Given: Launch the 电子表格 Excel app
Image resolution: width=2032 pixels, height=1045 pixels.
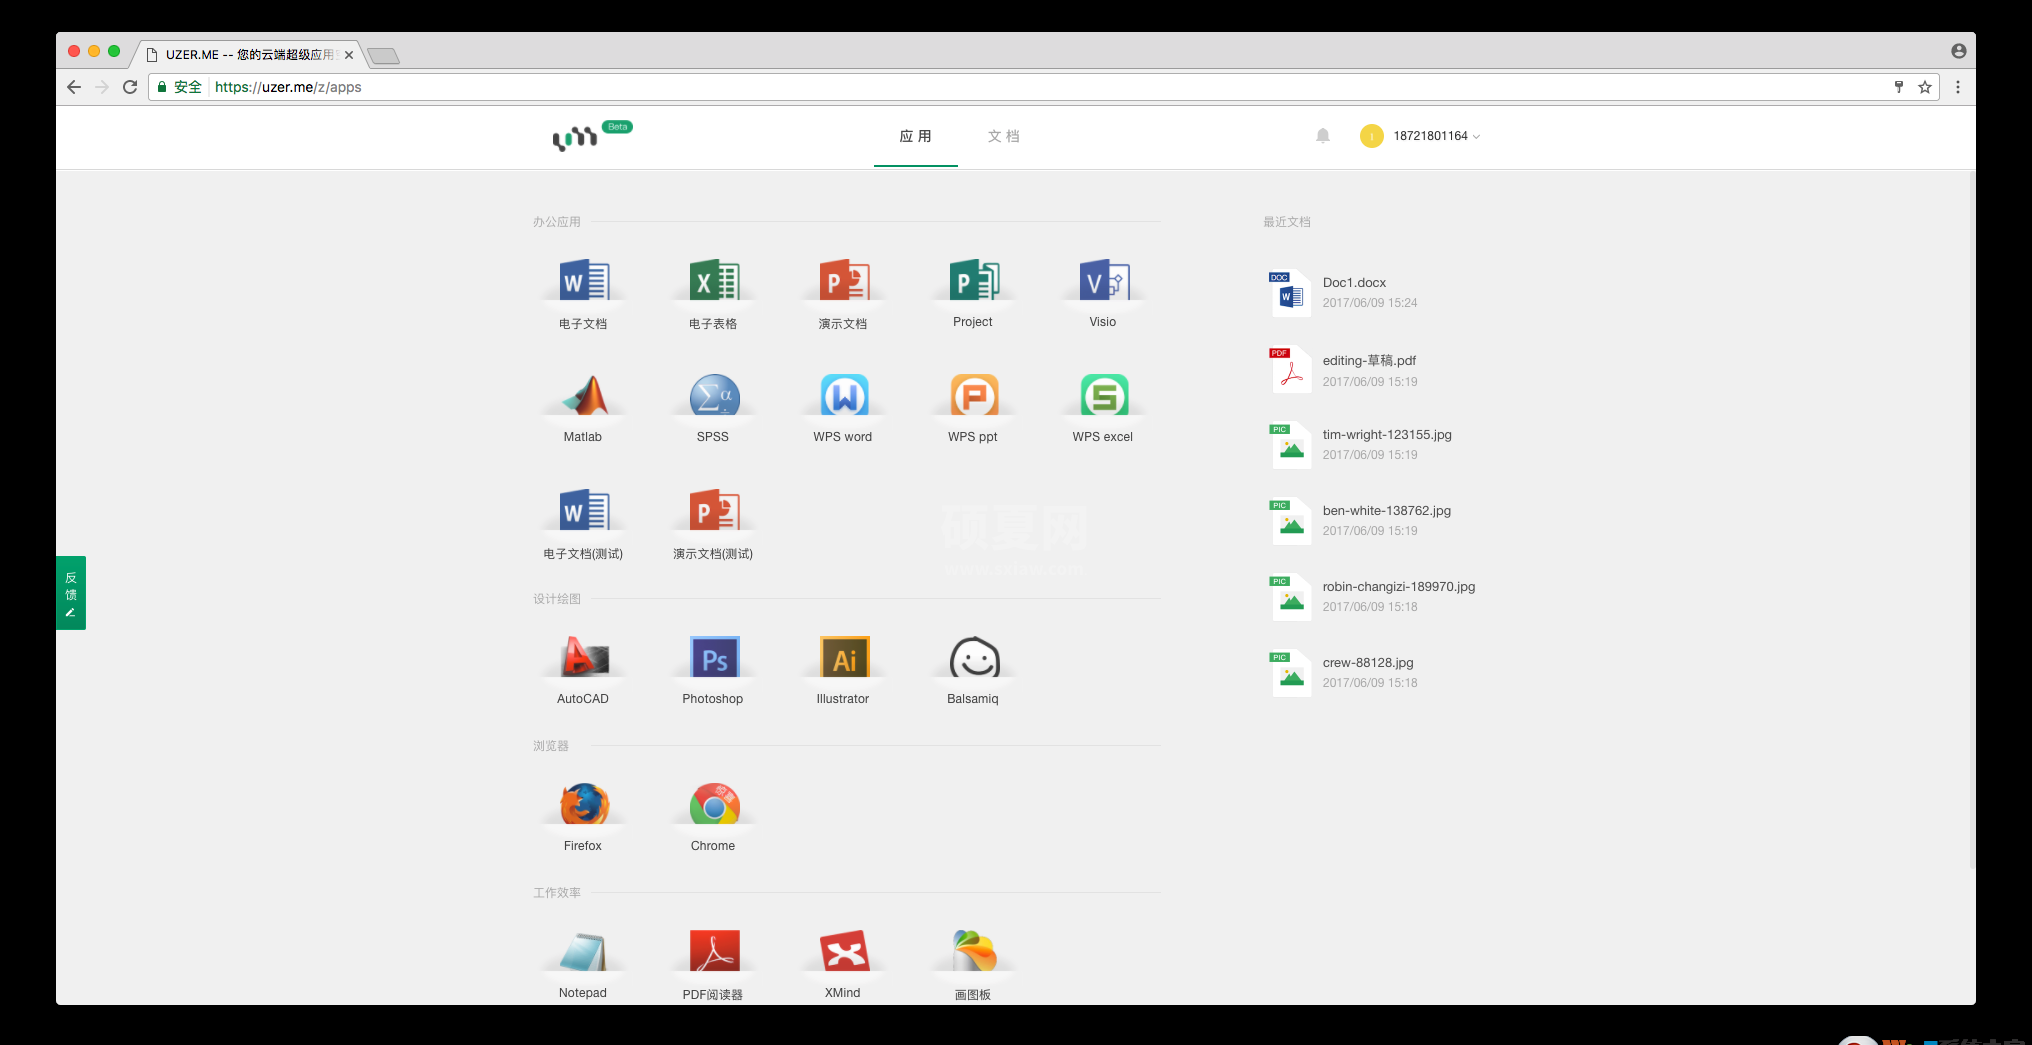Looking at the screenshot, I should [x=714, y=281].
